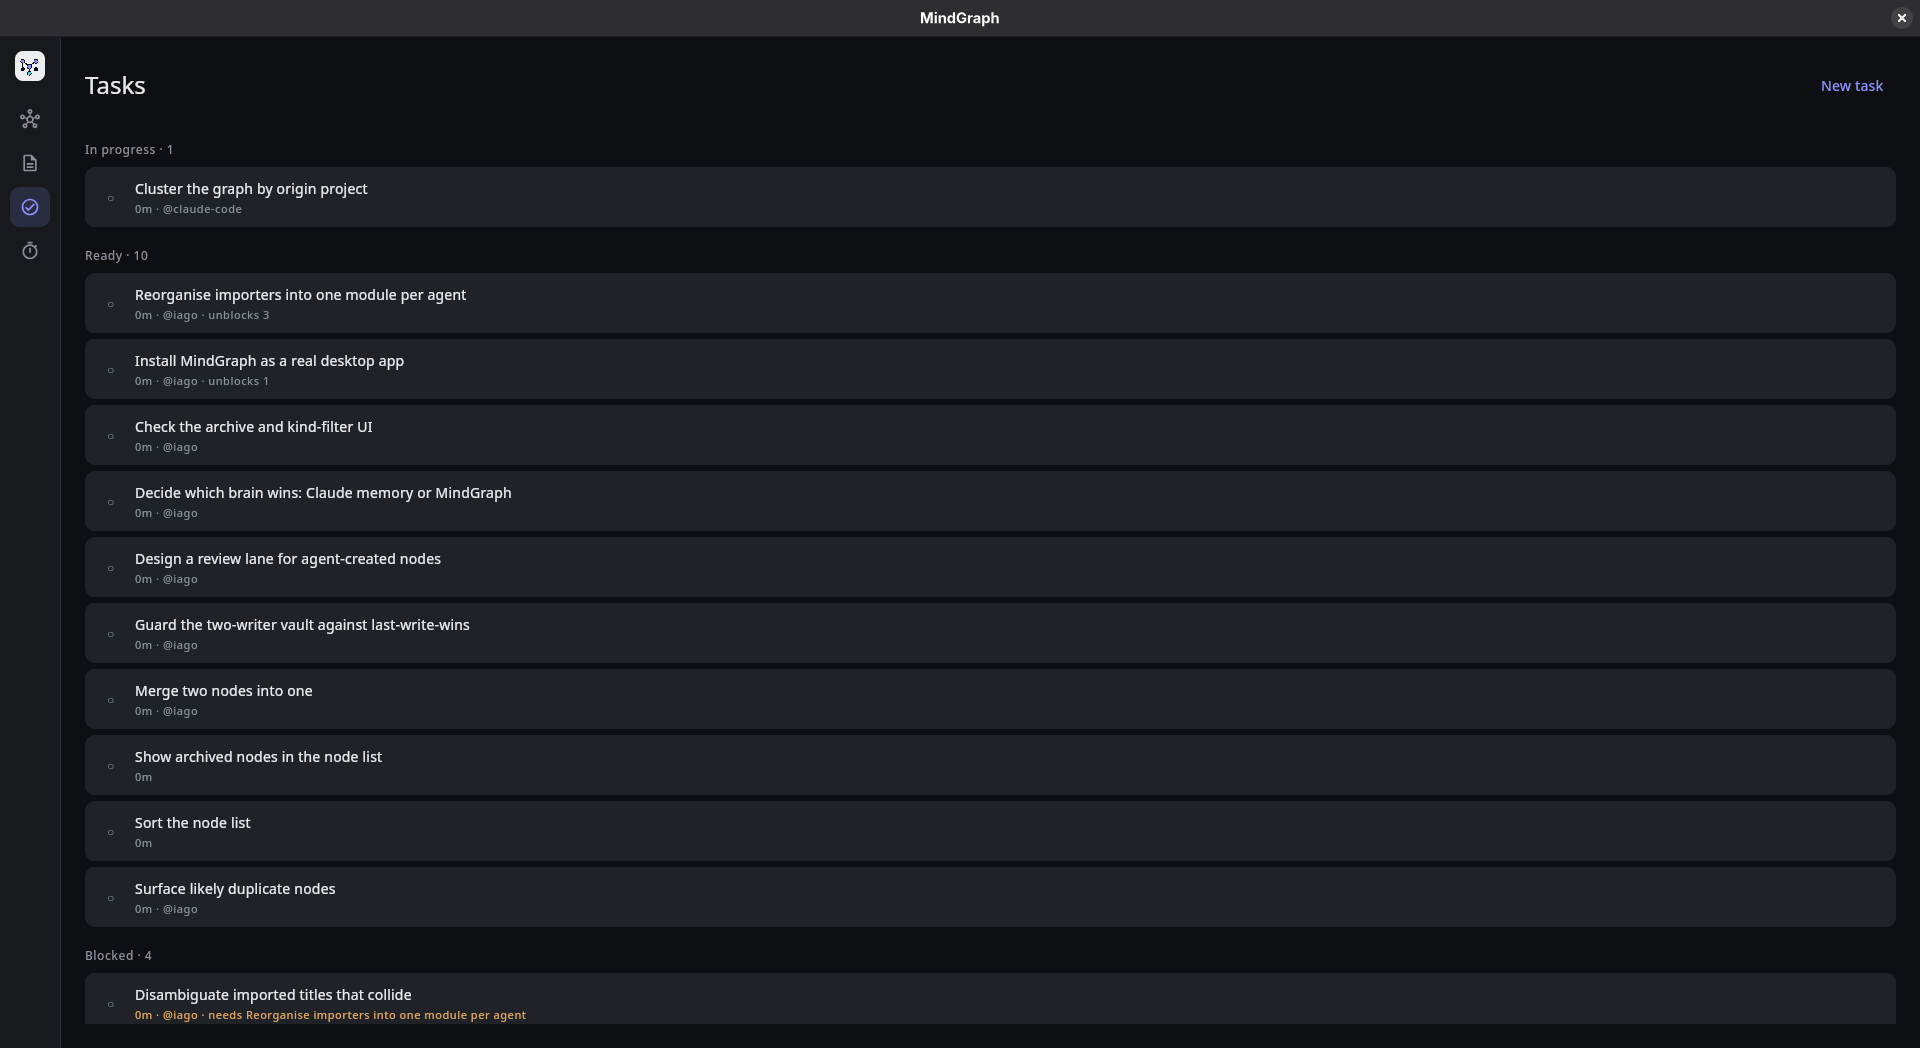Toggle status circle for Merge two nodes into one

click(111, 700)
